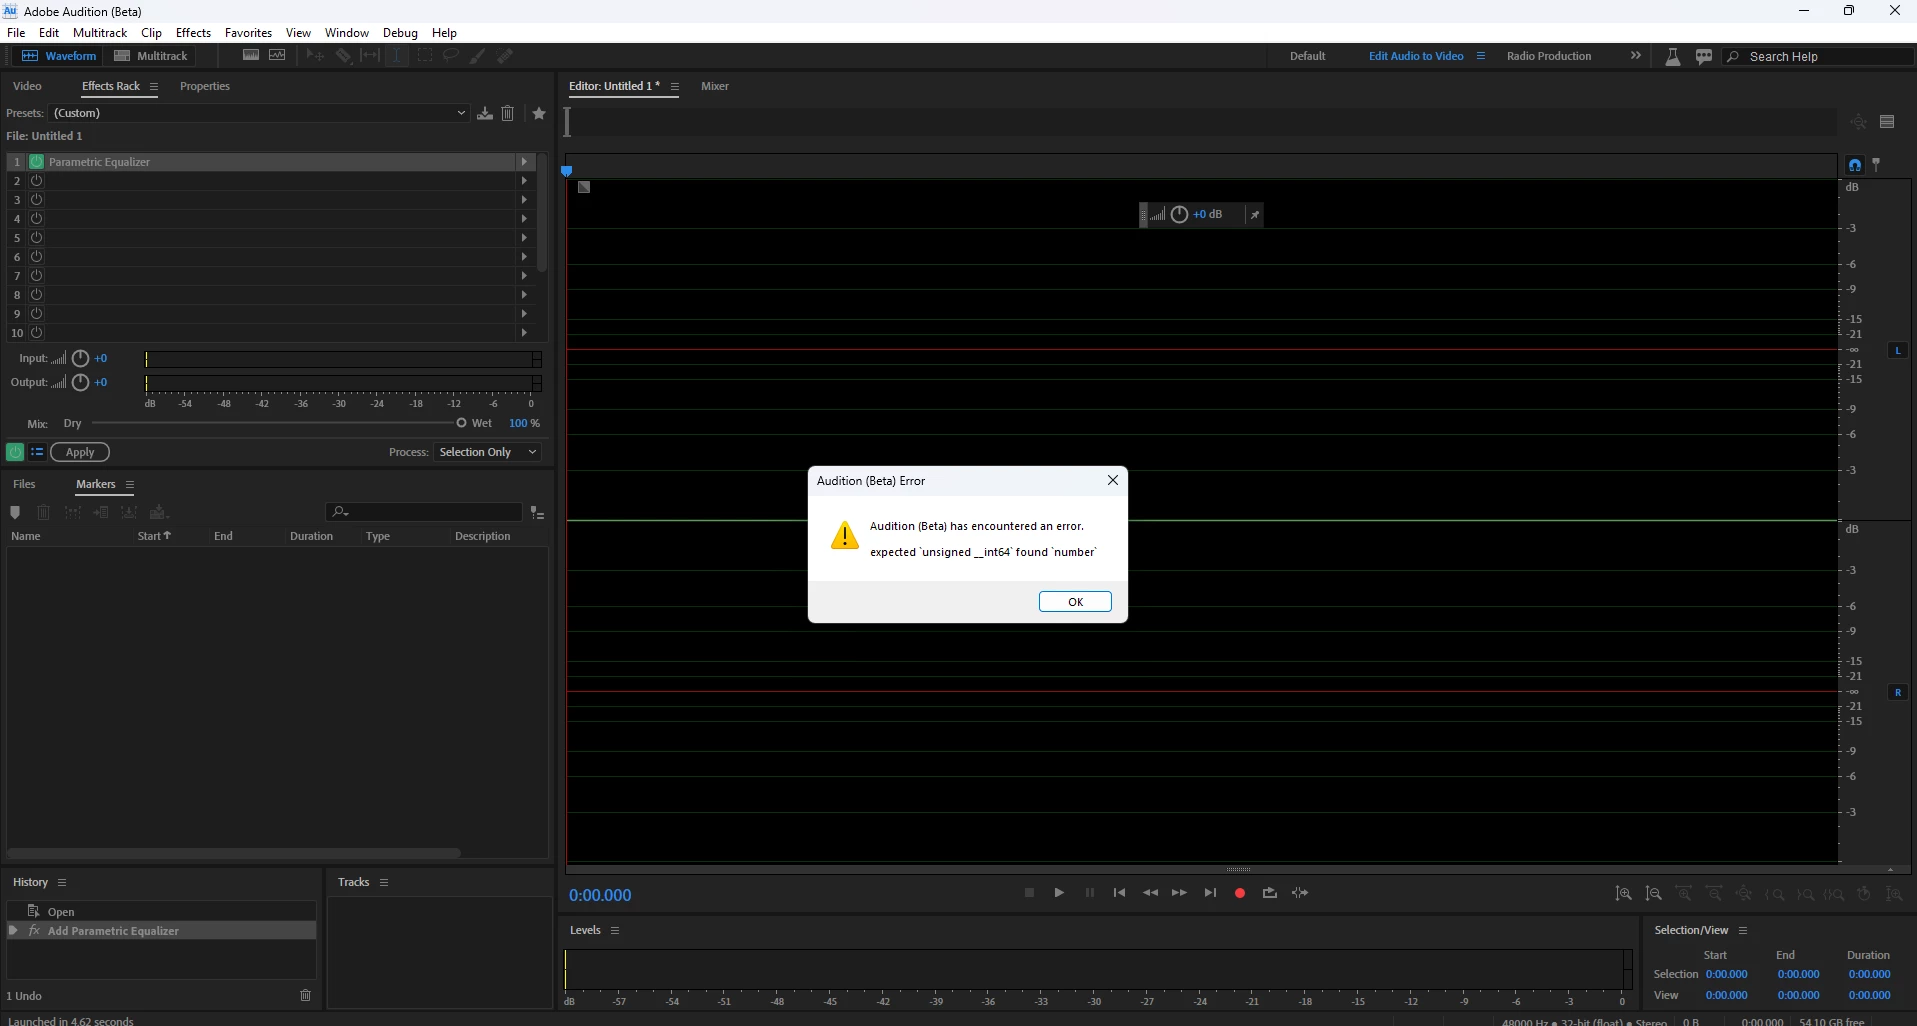The height and width of the screenshot is (1026, 1917).
Task: Switch to Waveform view
Action: click(x=59, y=56)
